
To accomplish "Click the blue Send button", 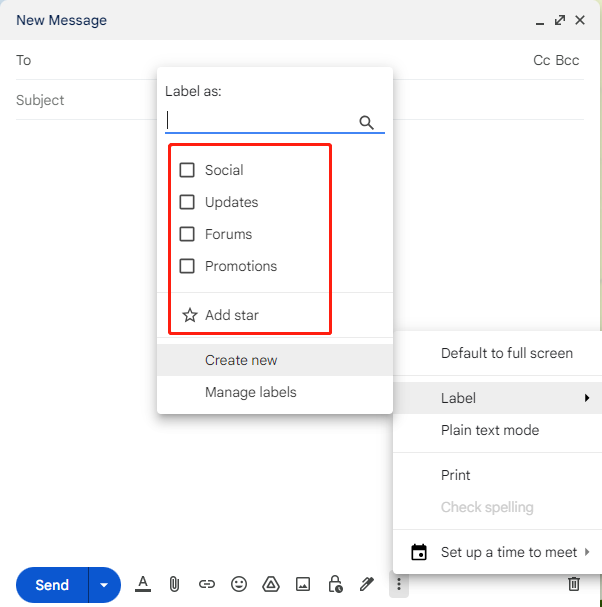I will [52, 585].
